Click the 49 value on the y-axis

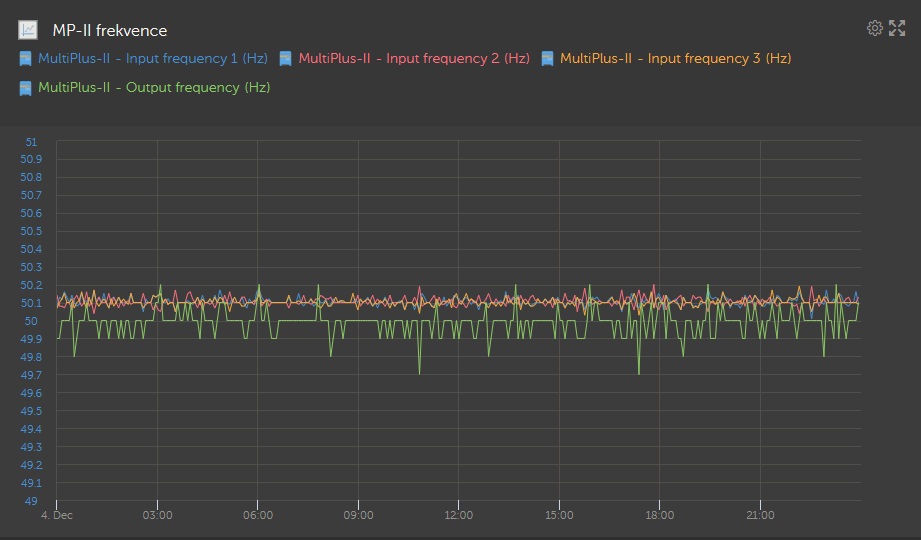pos(31,501)
